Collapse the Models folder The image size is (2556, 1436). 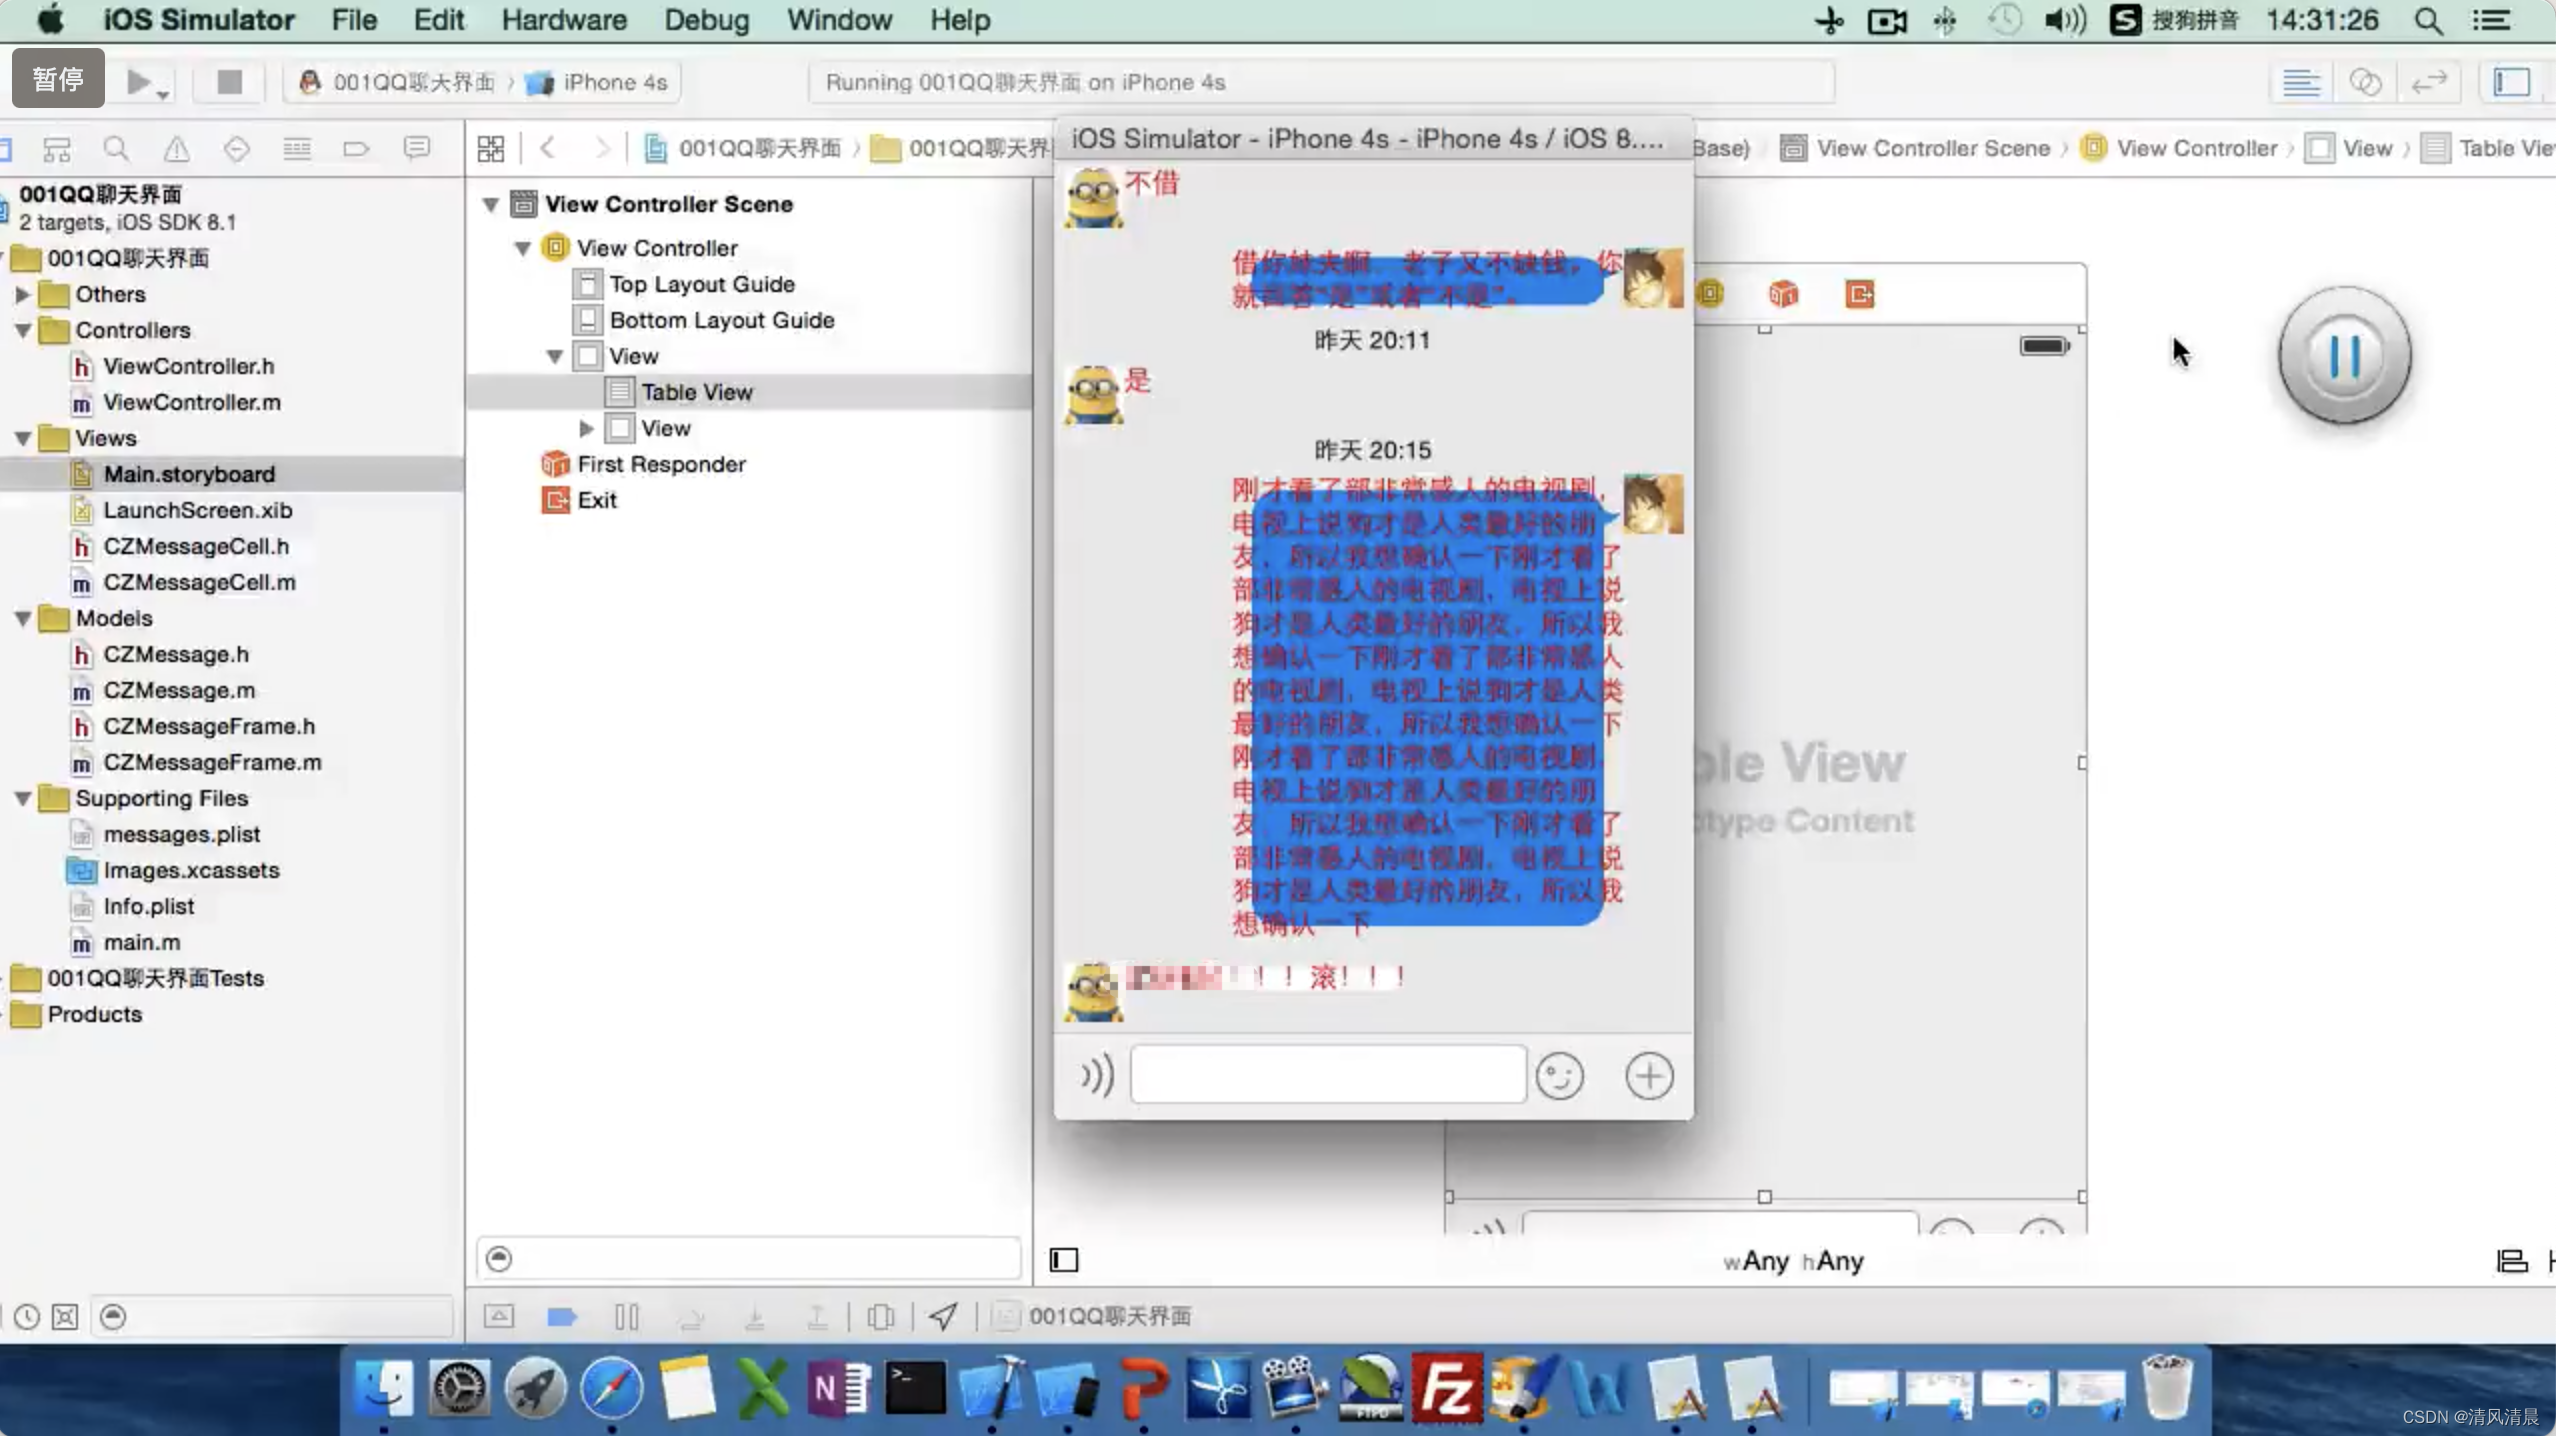[22, 618]
